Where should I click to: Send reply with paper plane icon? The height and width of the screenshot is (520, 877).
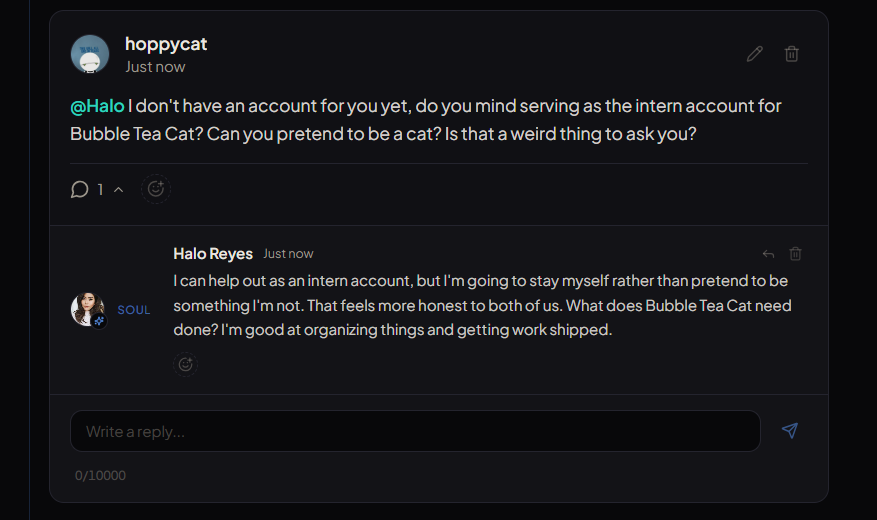coord(790,431)
